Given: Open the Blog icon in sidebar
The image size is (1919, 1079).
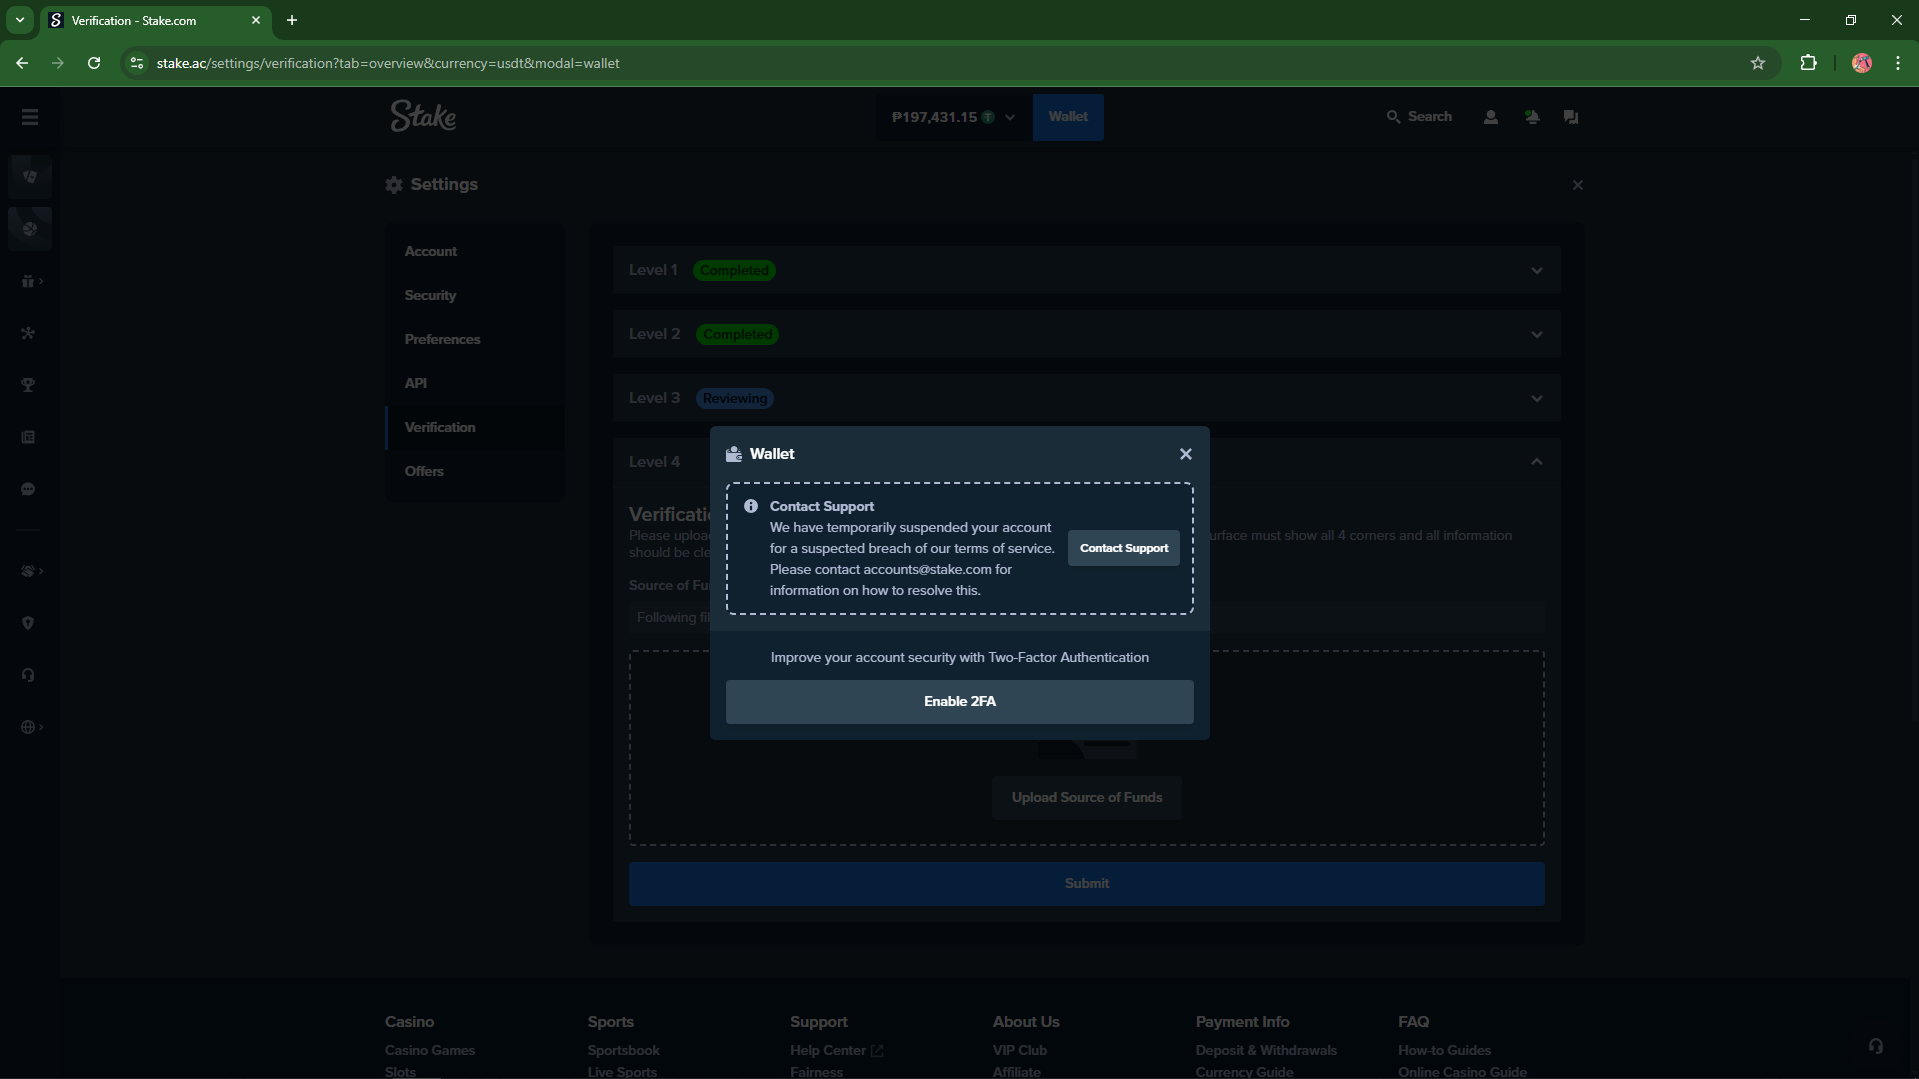Looking at the screenshot, I should tap(29, 437).
